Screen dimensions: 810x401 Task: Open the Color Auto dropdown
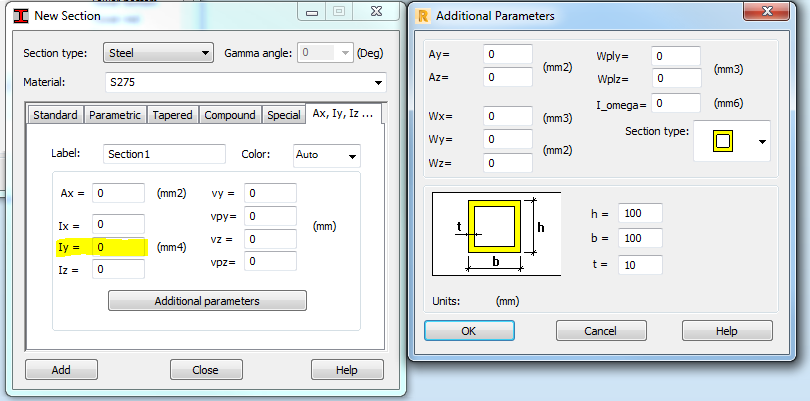tap(352, 156)
